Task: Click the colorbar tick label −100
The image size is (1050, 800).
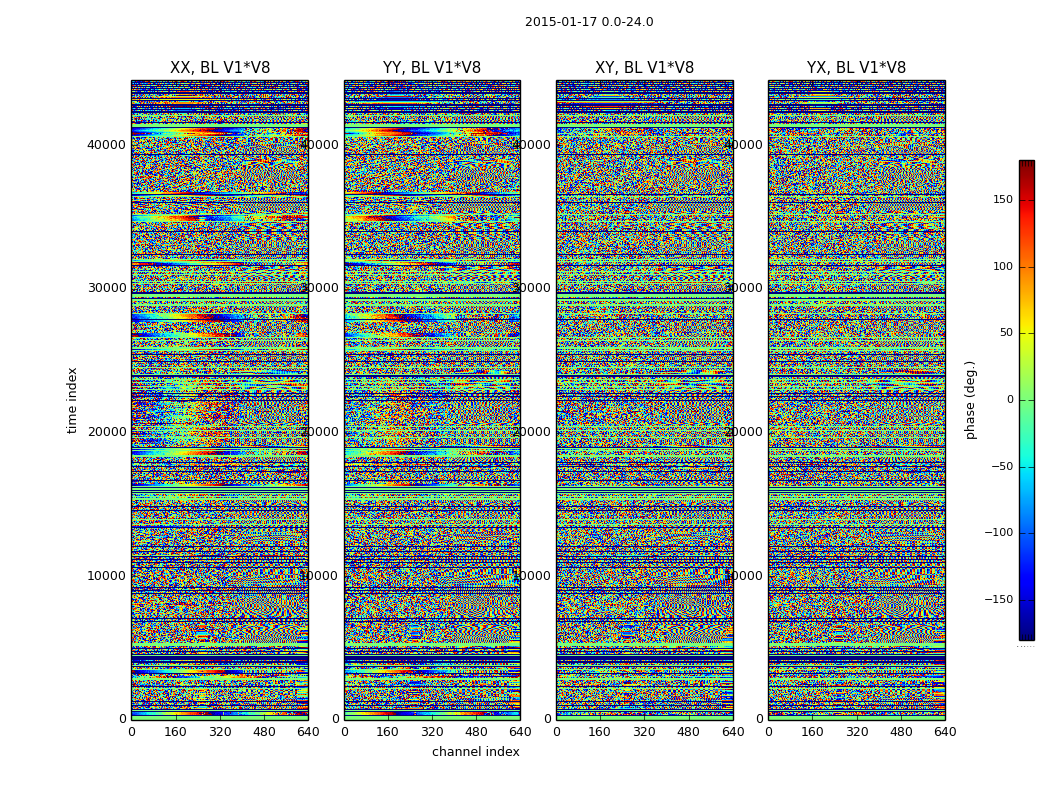Action: click(x=999, y=532)
